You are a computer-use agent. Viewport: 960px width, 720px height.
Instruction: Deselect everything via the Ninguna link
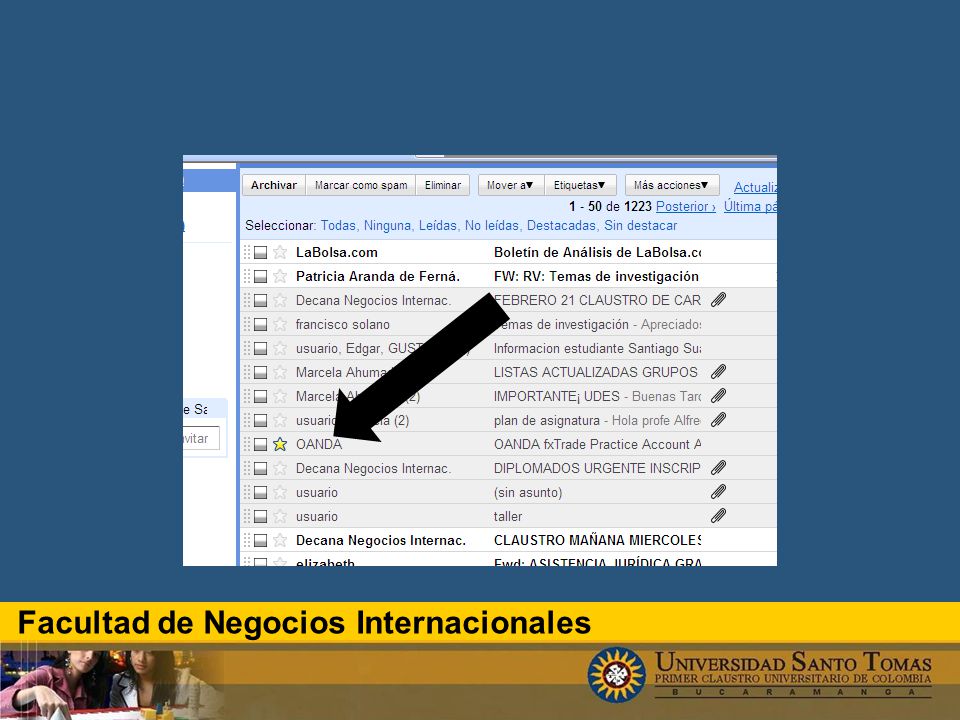click(x=388, y=225)
